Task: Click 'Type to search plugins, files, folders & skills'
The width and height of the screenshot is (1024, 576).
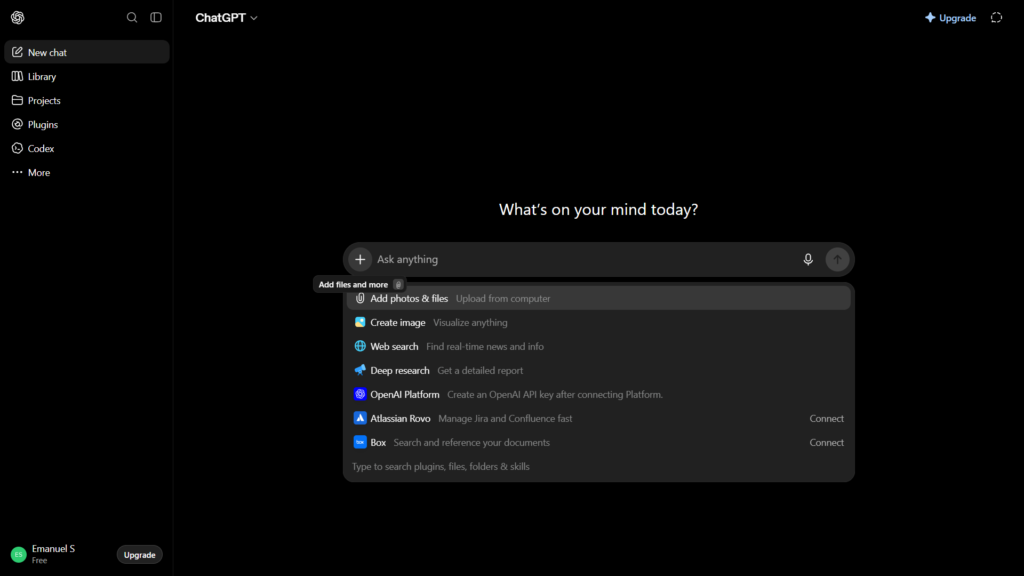Action: [x=441, y=466]
